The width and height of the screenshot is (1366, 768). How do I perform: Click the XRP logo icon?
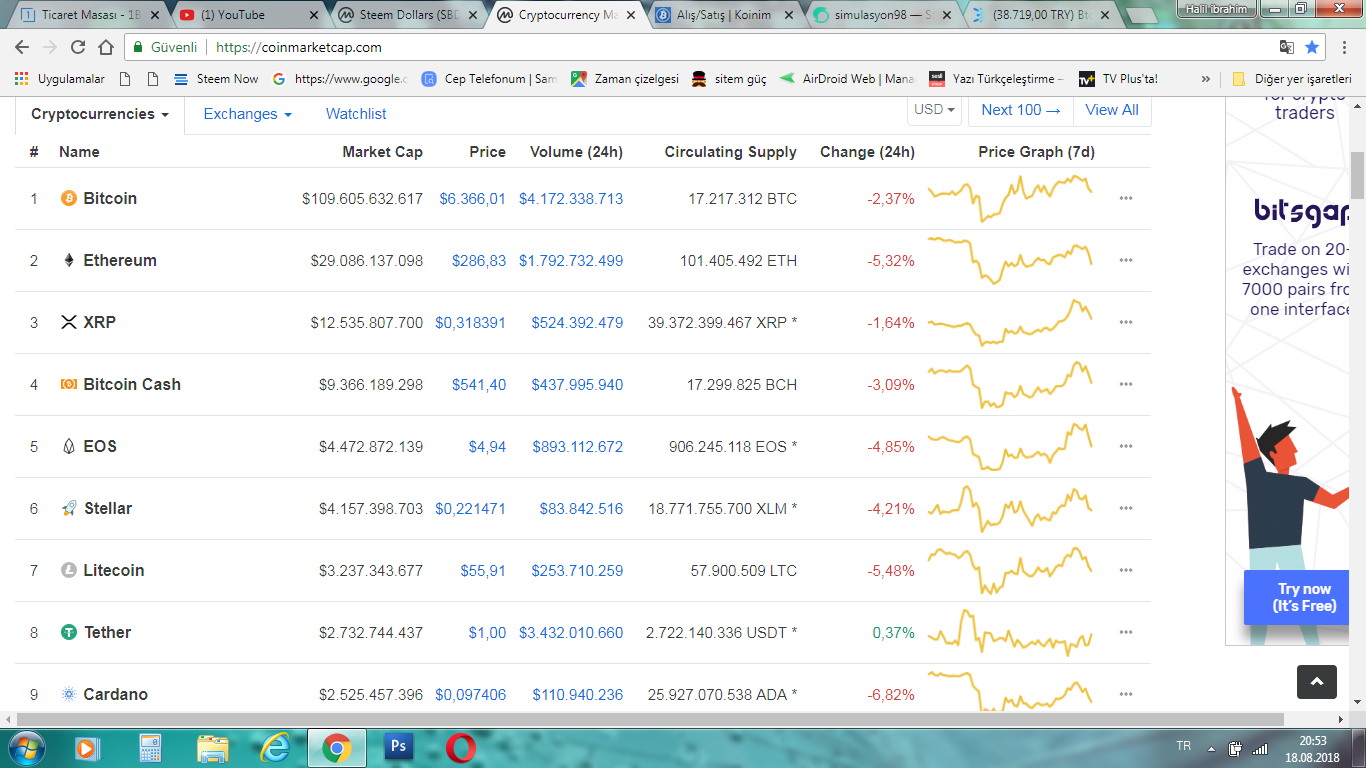[69, 322]
